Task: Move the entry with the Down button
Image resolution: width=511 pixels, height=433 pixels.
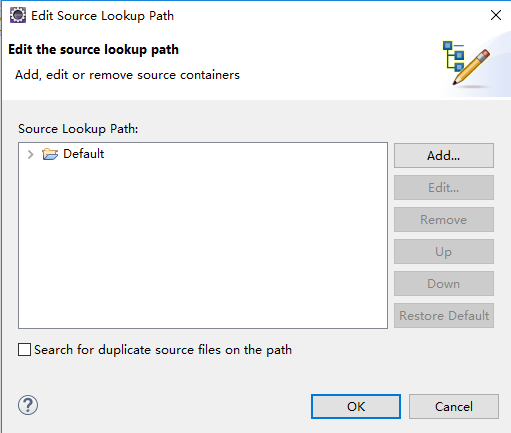Action: (x=444, y=283)
